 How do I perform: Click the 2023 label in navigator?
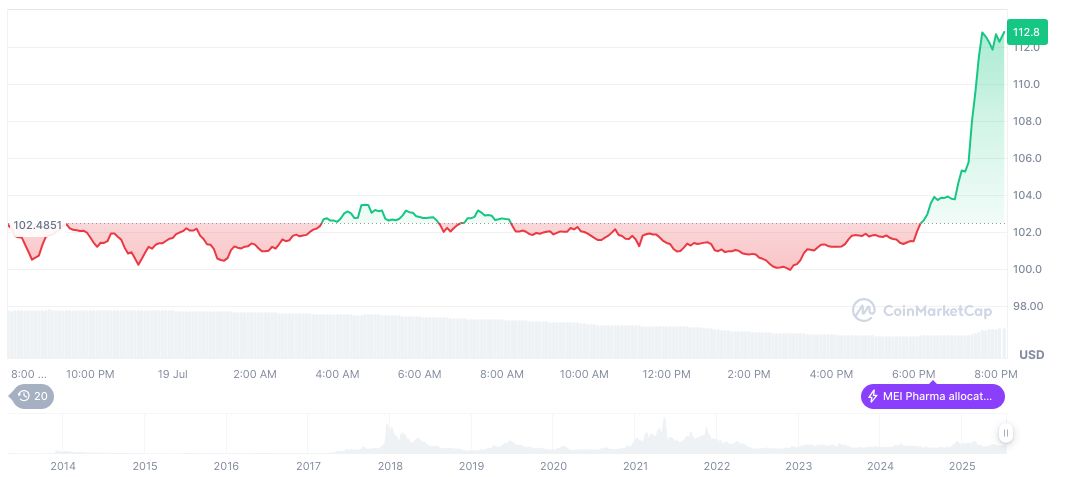pos(798,466)
